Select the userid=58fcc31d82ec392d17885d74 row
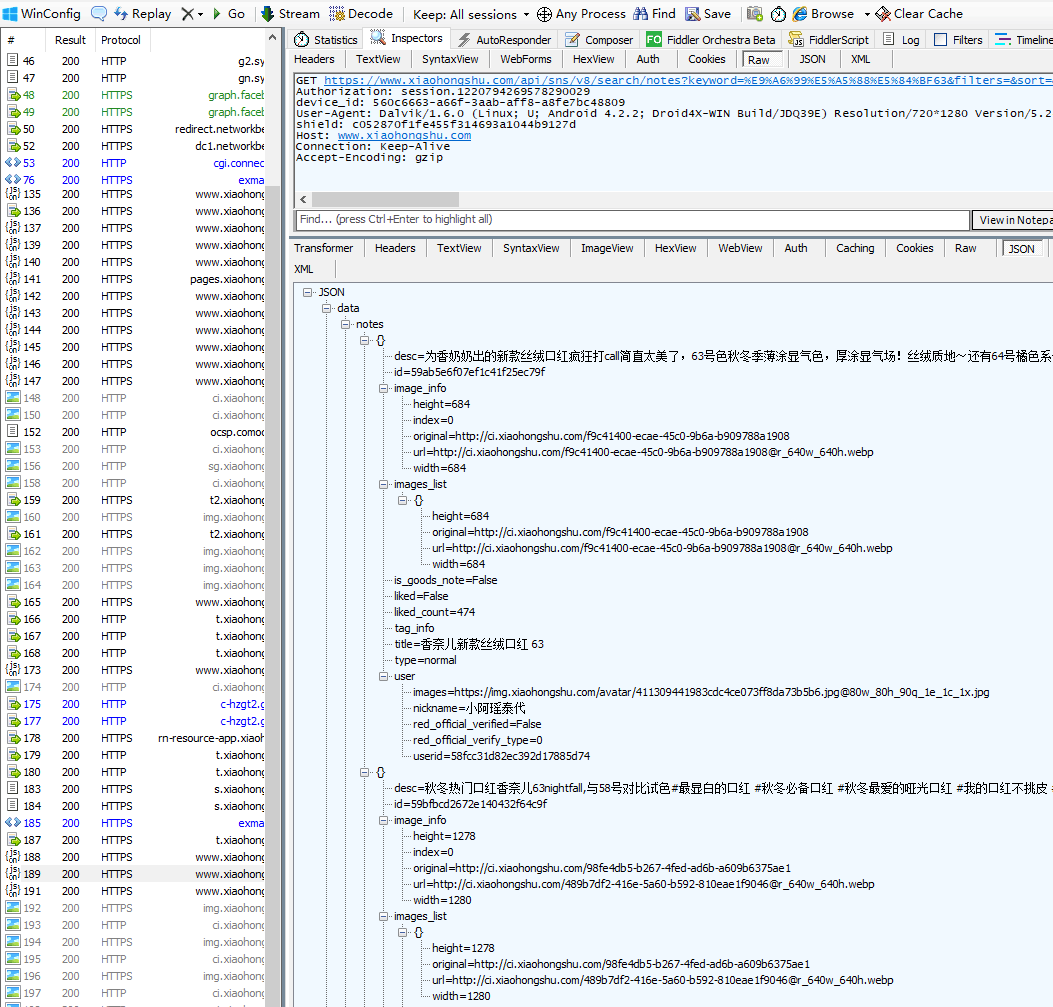Screen dimensions: 1053x1007 point(502,756)
